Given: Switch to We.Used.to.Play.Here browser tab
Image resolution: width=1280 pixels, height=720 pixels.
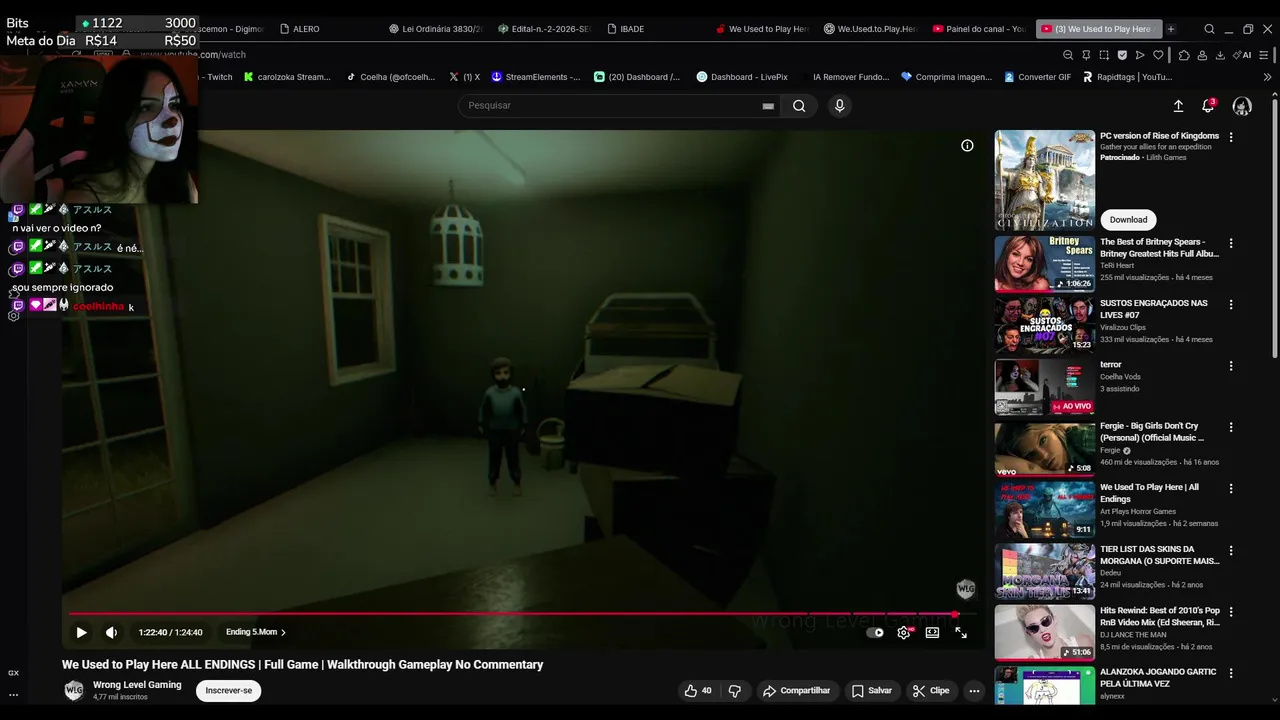Looking at the screenshot, I should pos(870,29).
